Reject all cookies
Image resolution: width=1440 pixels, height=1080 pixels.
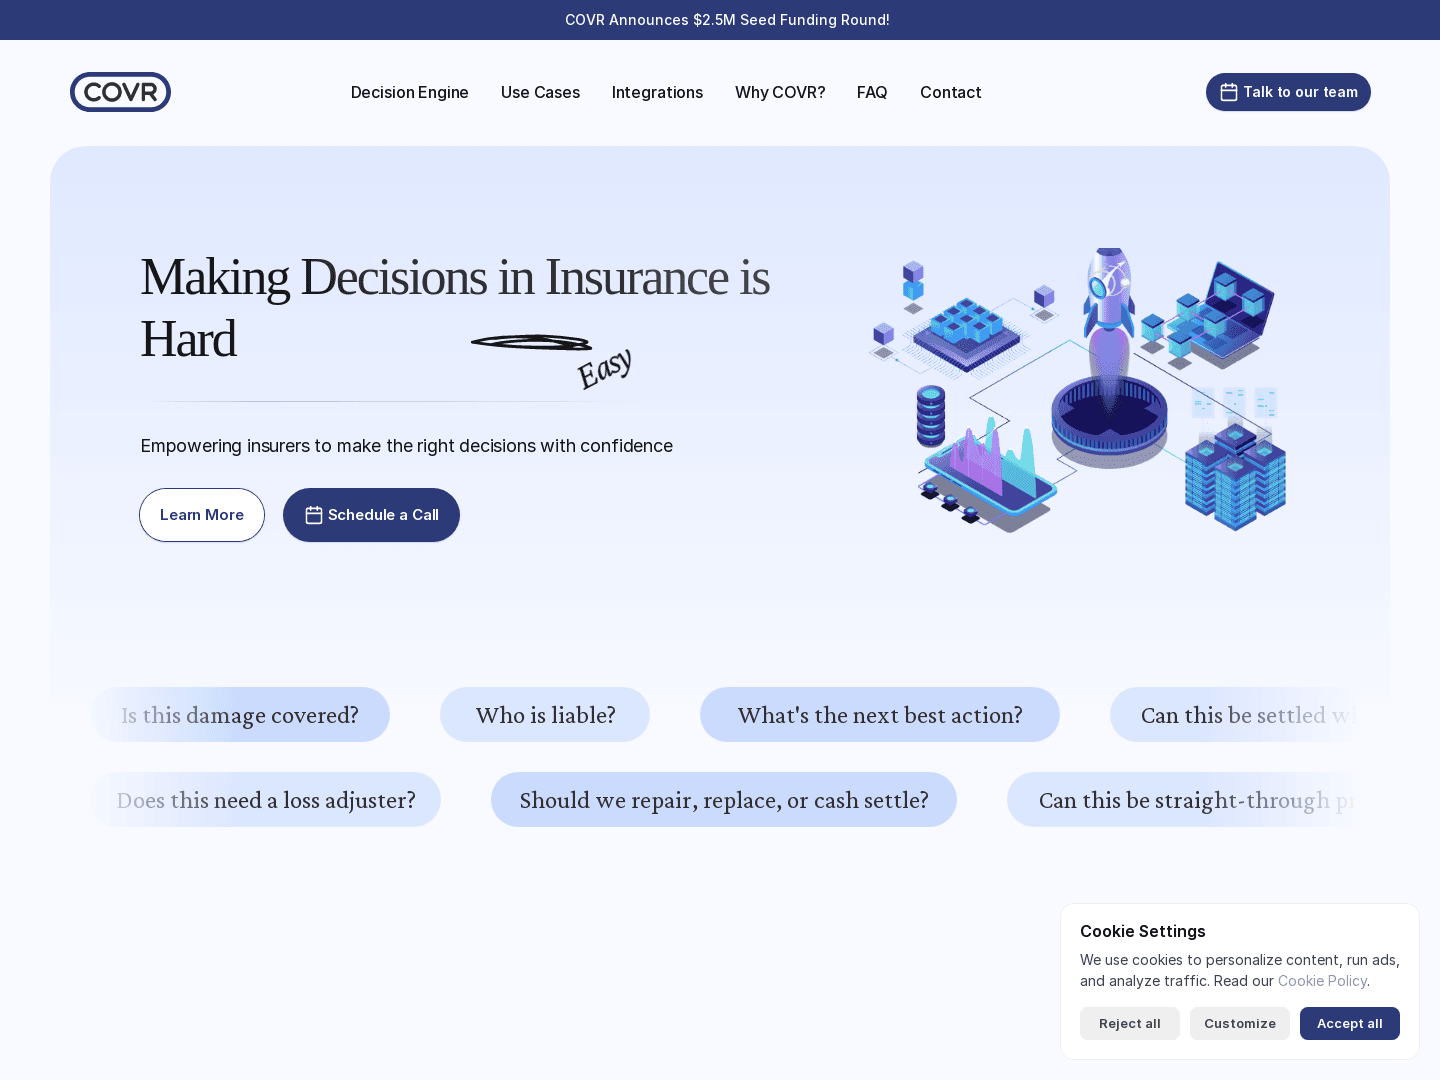click(1130, 1023)
